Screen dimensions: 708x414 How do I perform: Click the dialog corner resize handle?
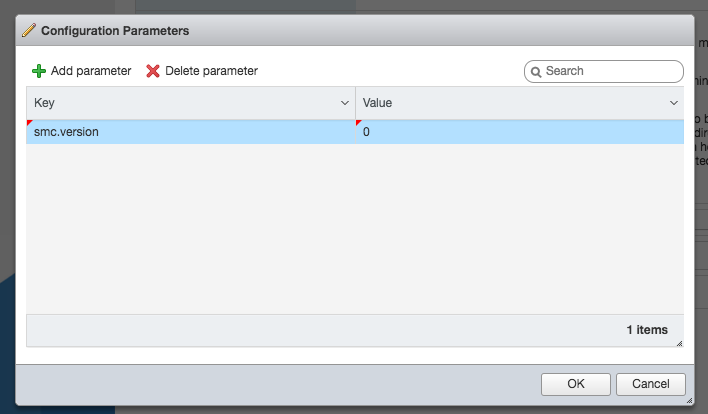689,400
